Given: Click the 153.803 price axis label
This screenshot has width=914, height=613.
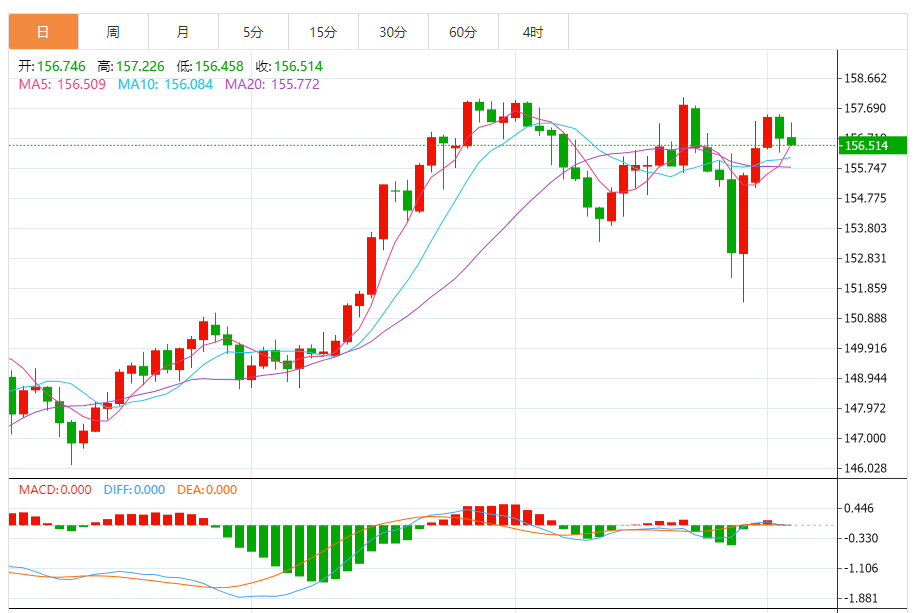Looking at the screenshot, I should 865,228.
